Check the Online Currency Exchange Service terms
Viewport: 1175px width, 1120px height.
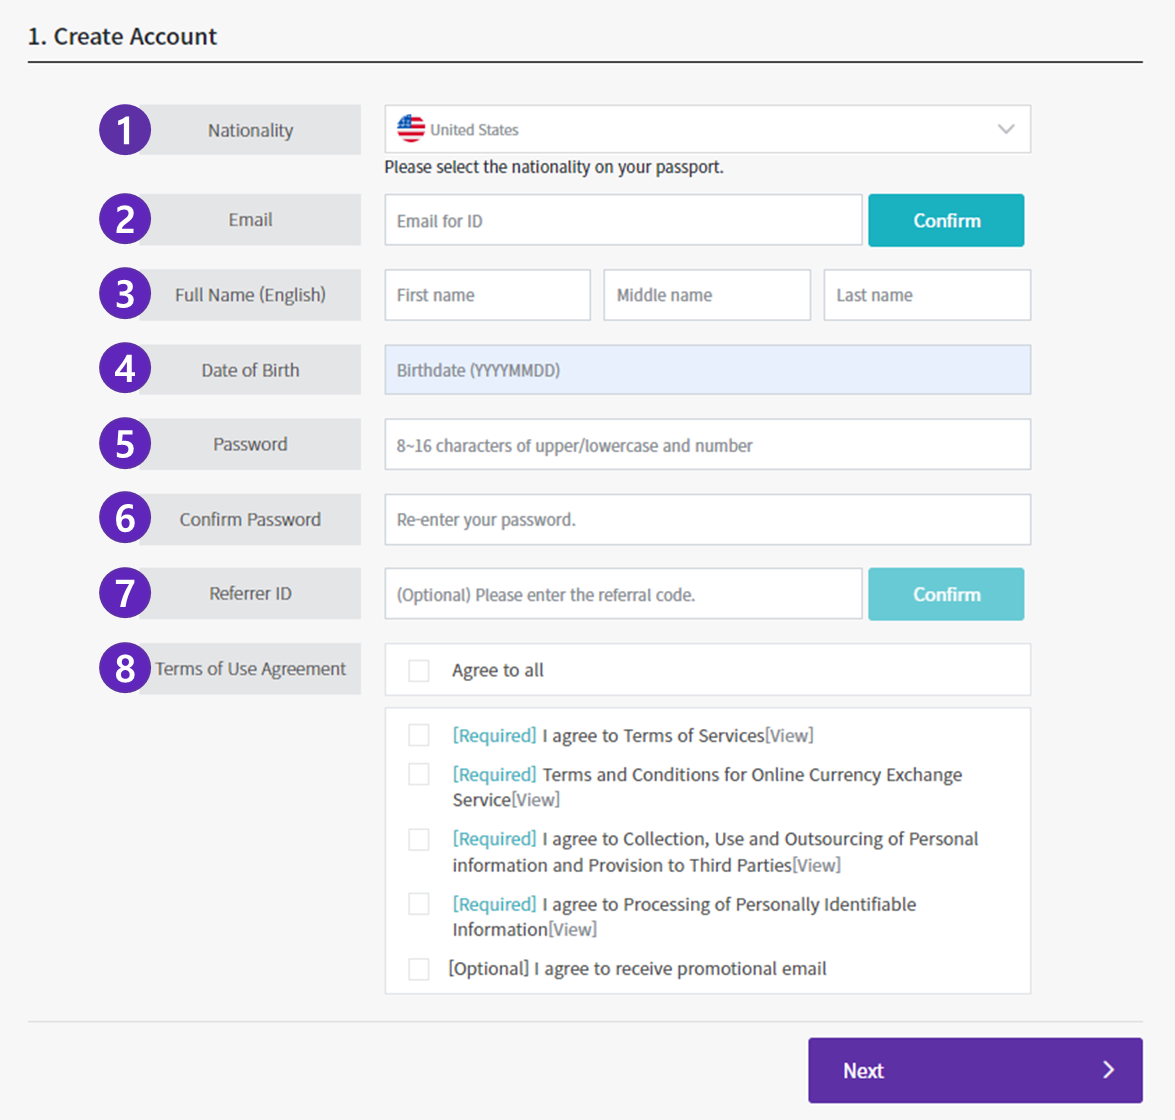(419, 774)
